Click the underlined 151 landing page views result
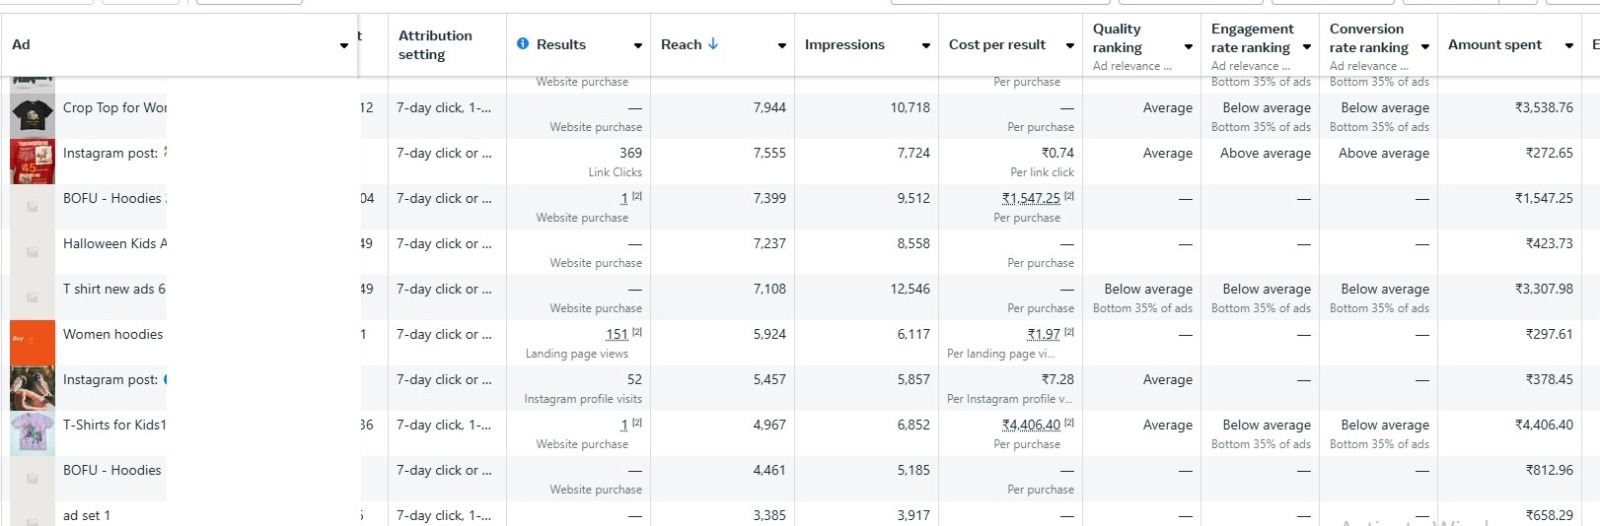 tap(617, 334)
